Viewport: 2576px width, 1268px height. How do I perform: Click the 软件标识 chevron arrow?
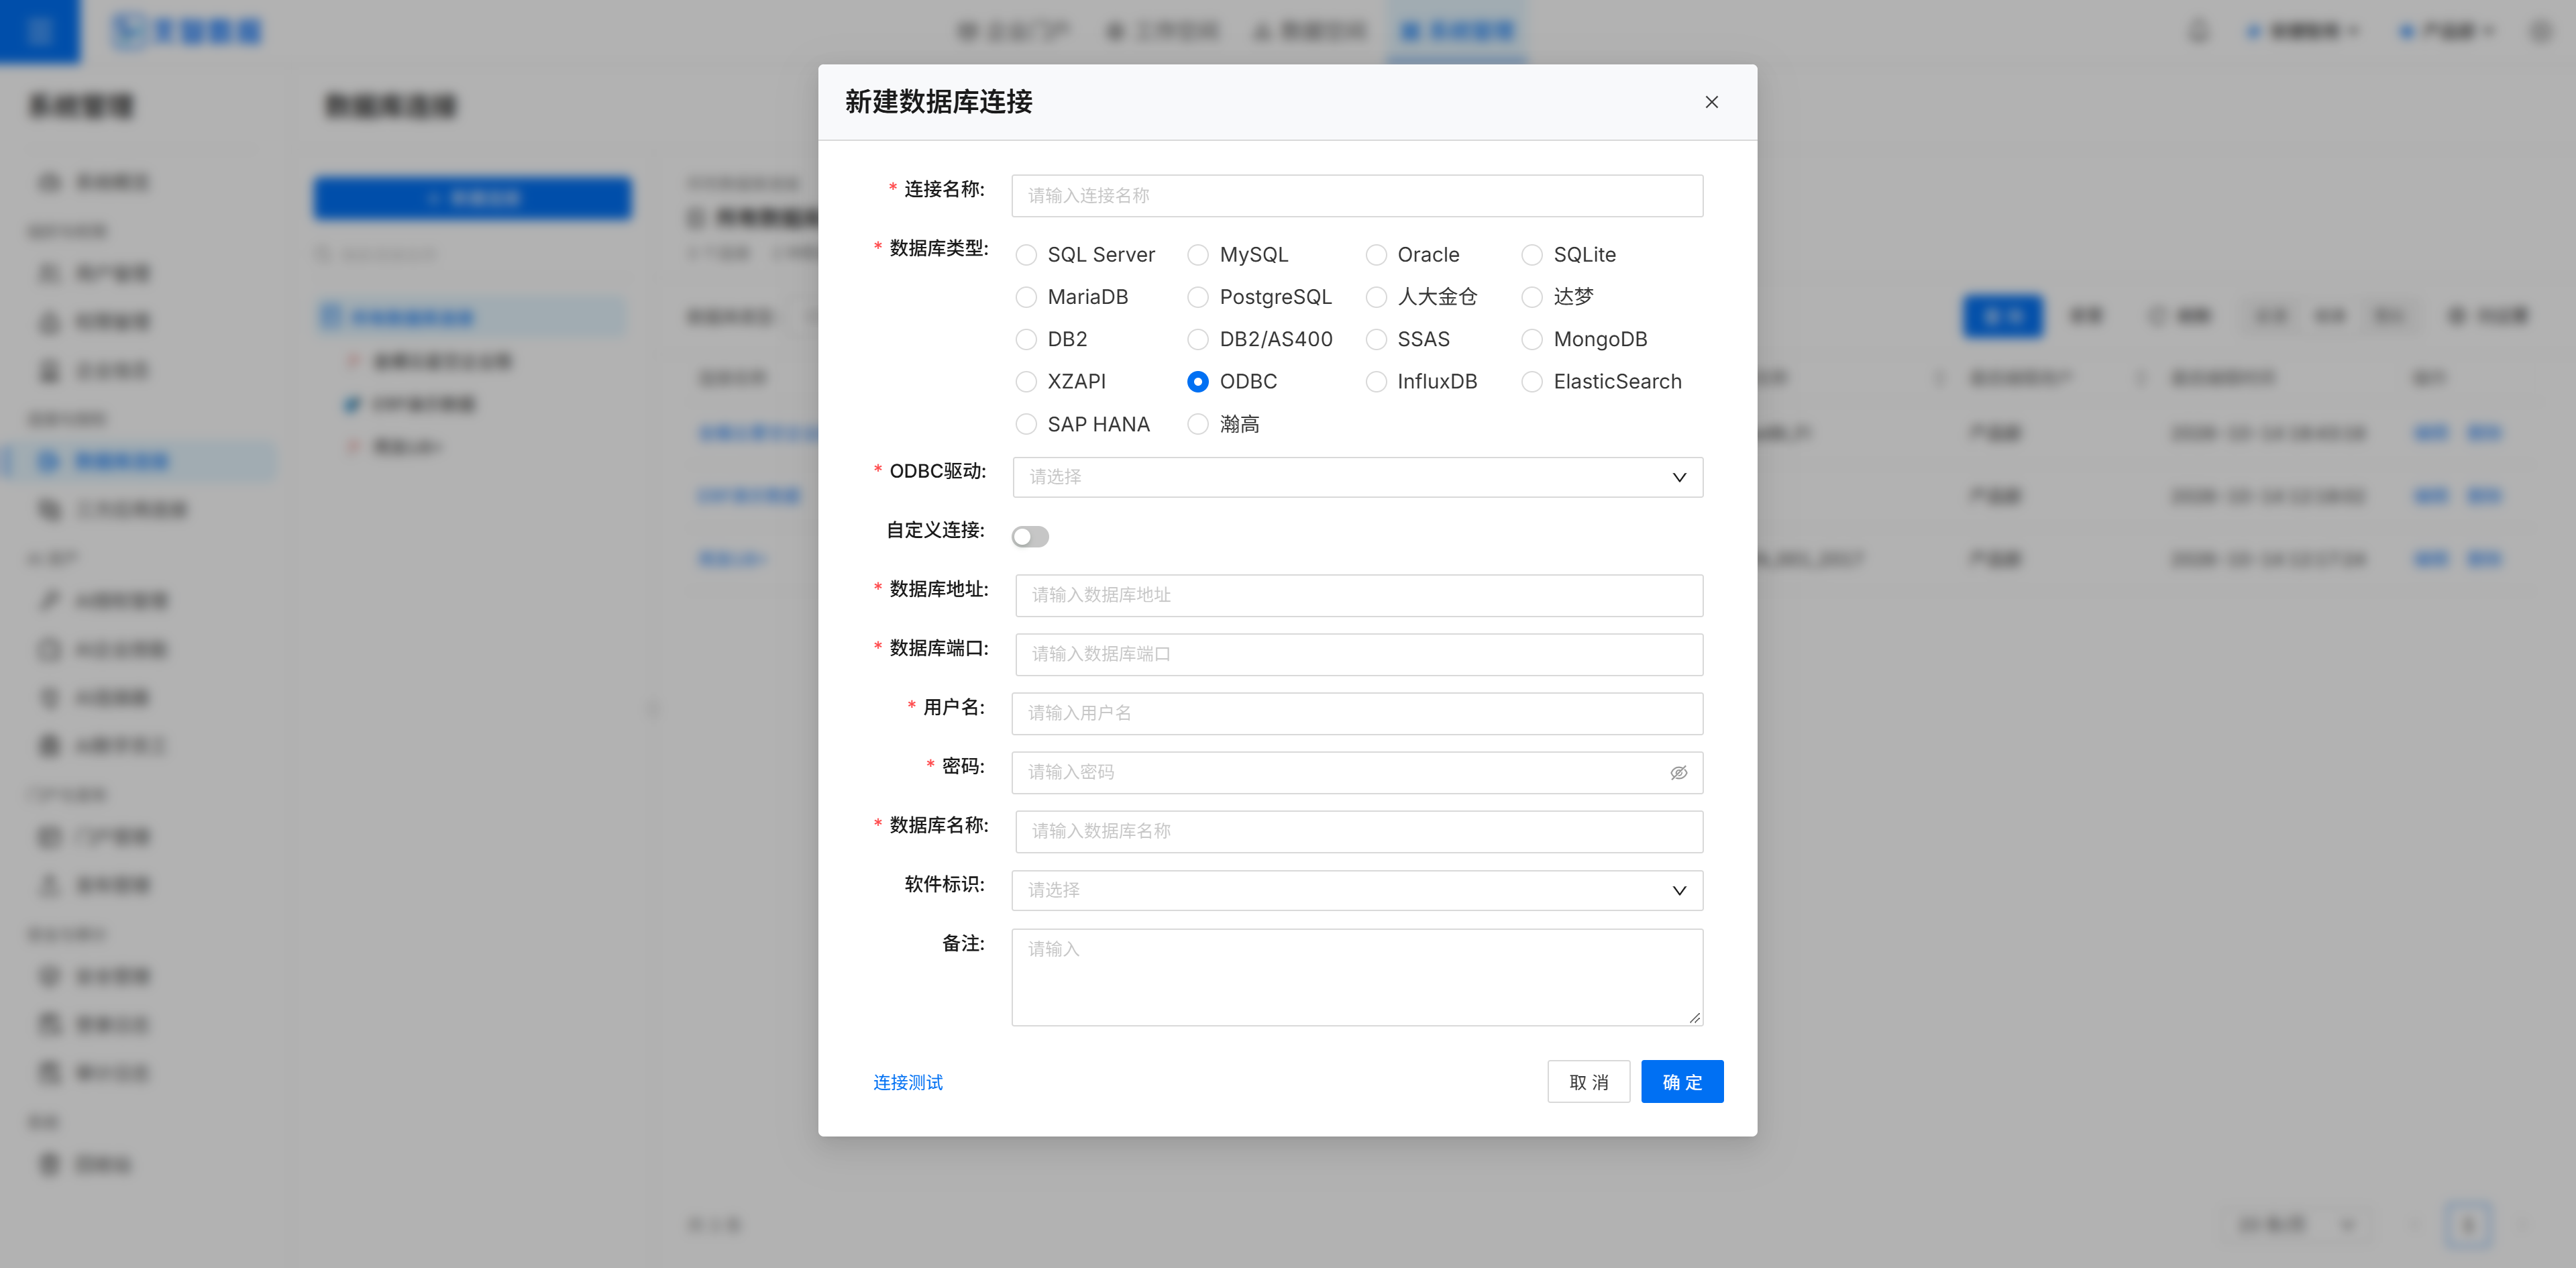1679,890
